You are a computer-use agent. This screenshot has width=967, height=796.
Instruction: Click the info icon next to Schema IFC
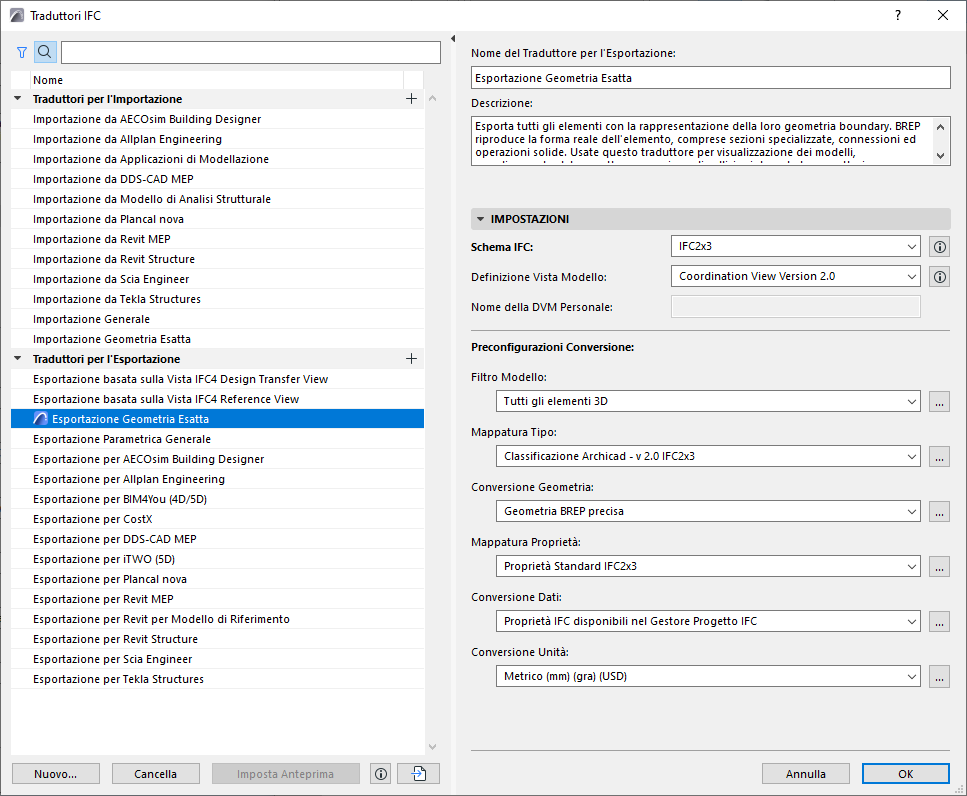(939, 246)
